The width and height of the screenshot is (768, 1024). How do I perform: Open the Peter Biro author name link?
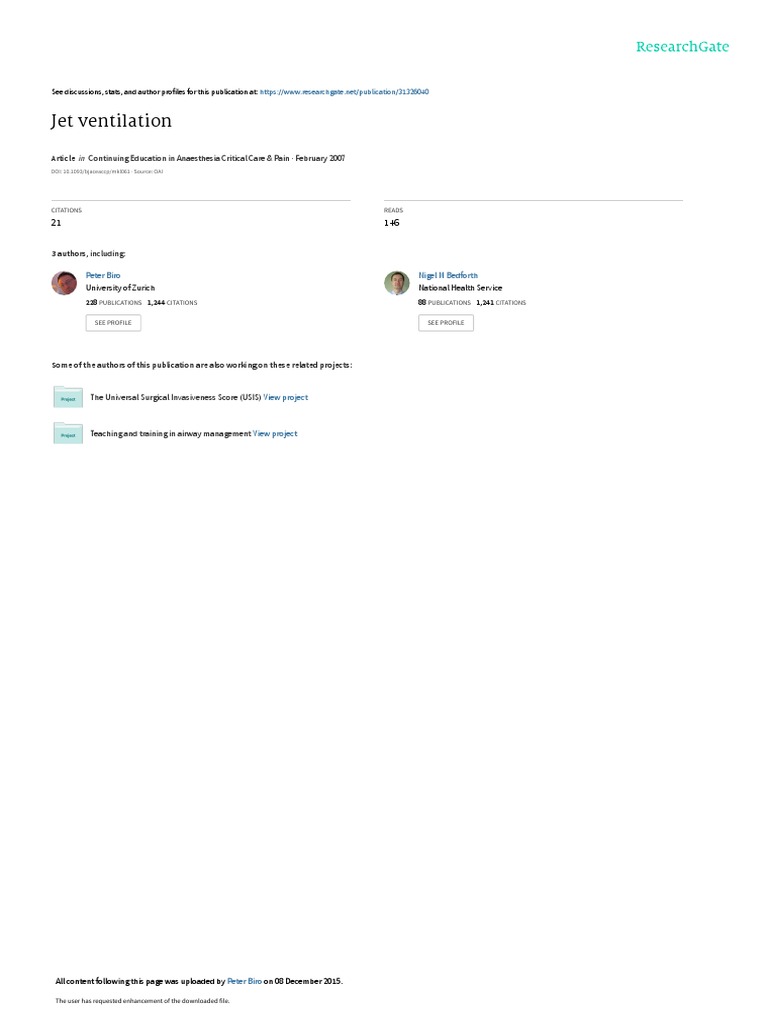103,276
